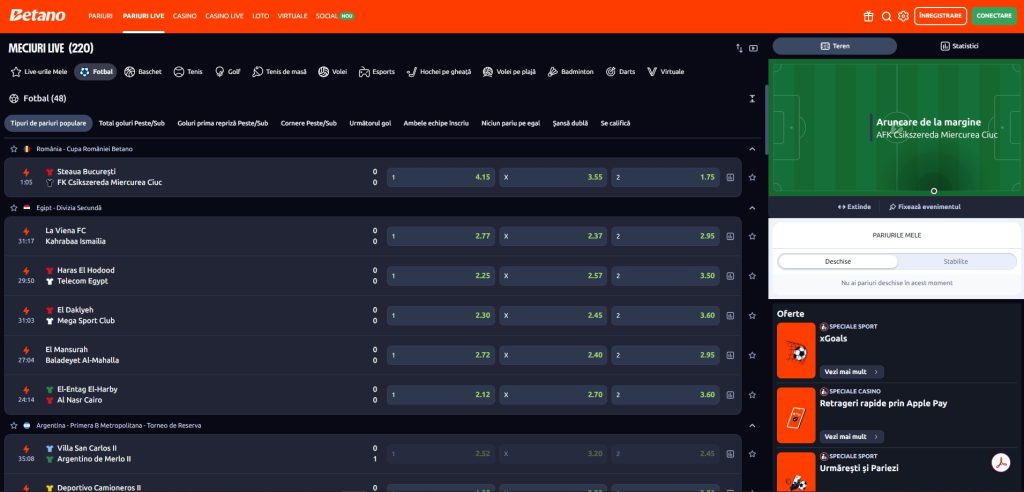Favorite the El Mansurah match star
Screen dimensions: 1024x492
[x=752, y=355]
